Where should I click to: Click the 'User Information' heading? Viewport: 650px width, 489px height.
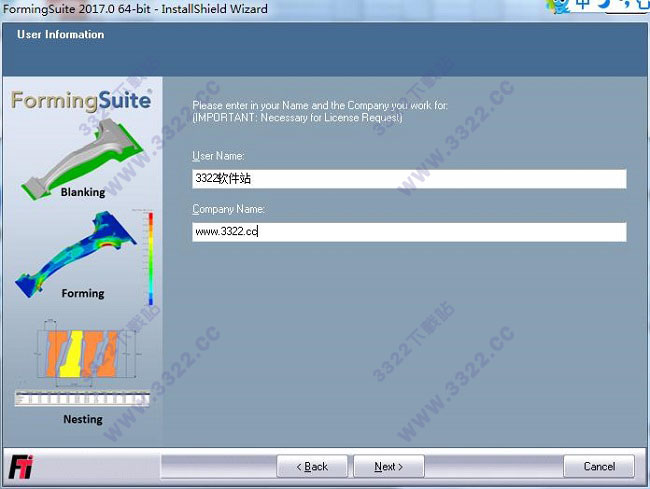pyautogui.click(x=61, y=34)
